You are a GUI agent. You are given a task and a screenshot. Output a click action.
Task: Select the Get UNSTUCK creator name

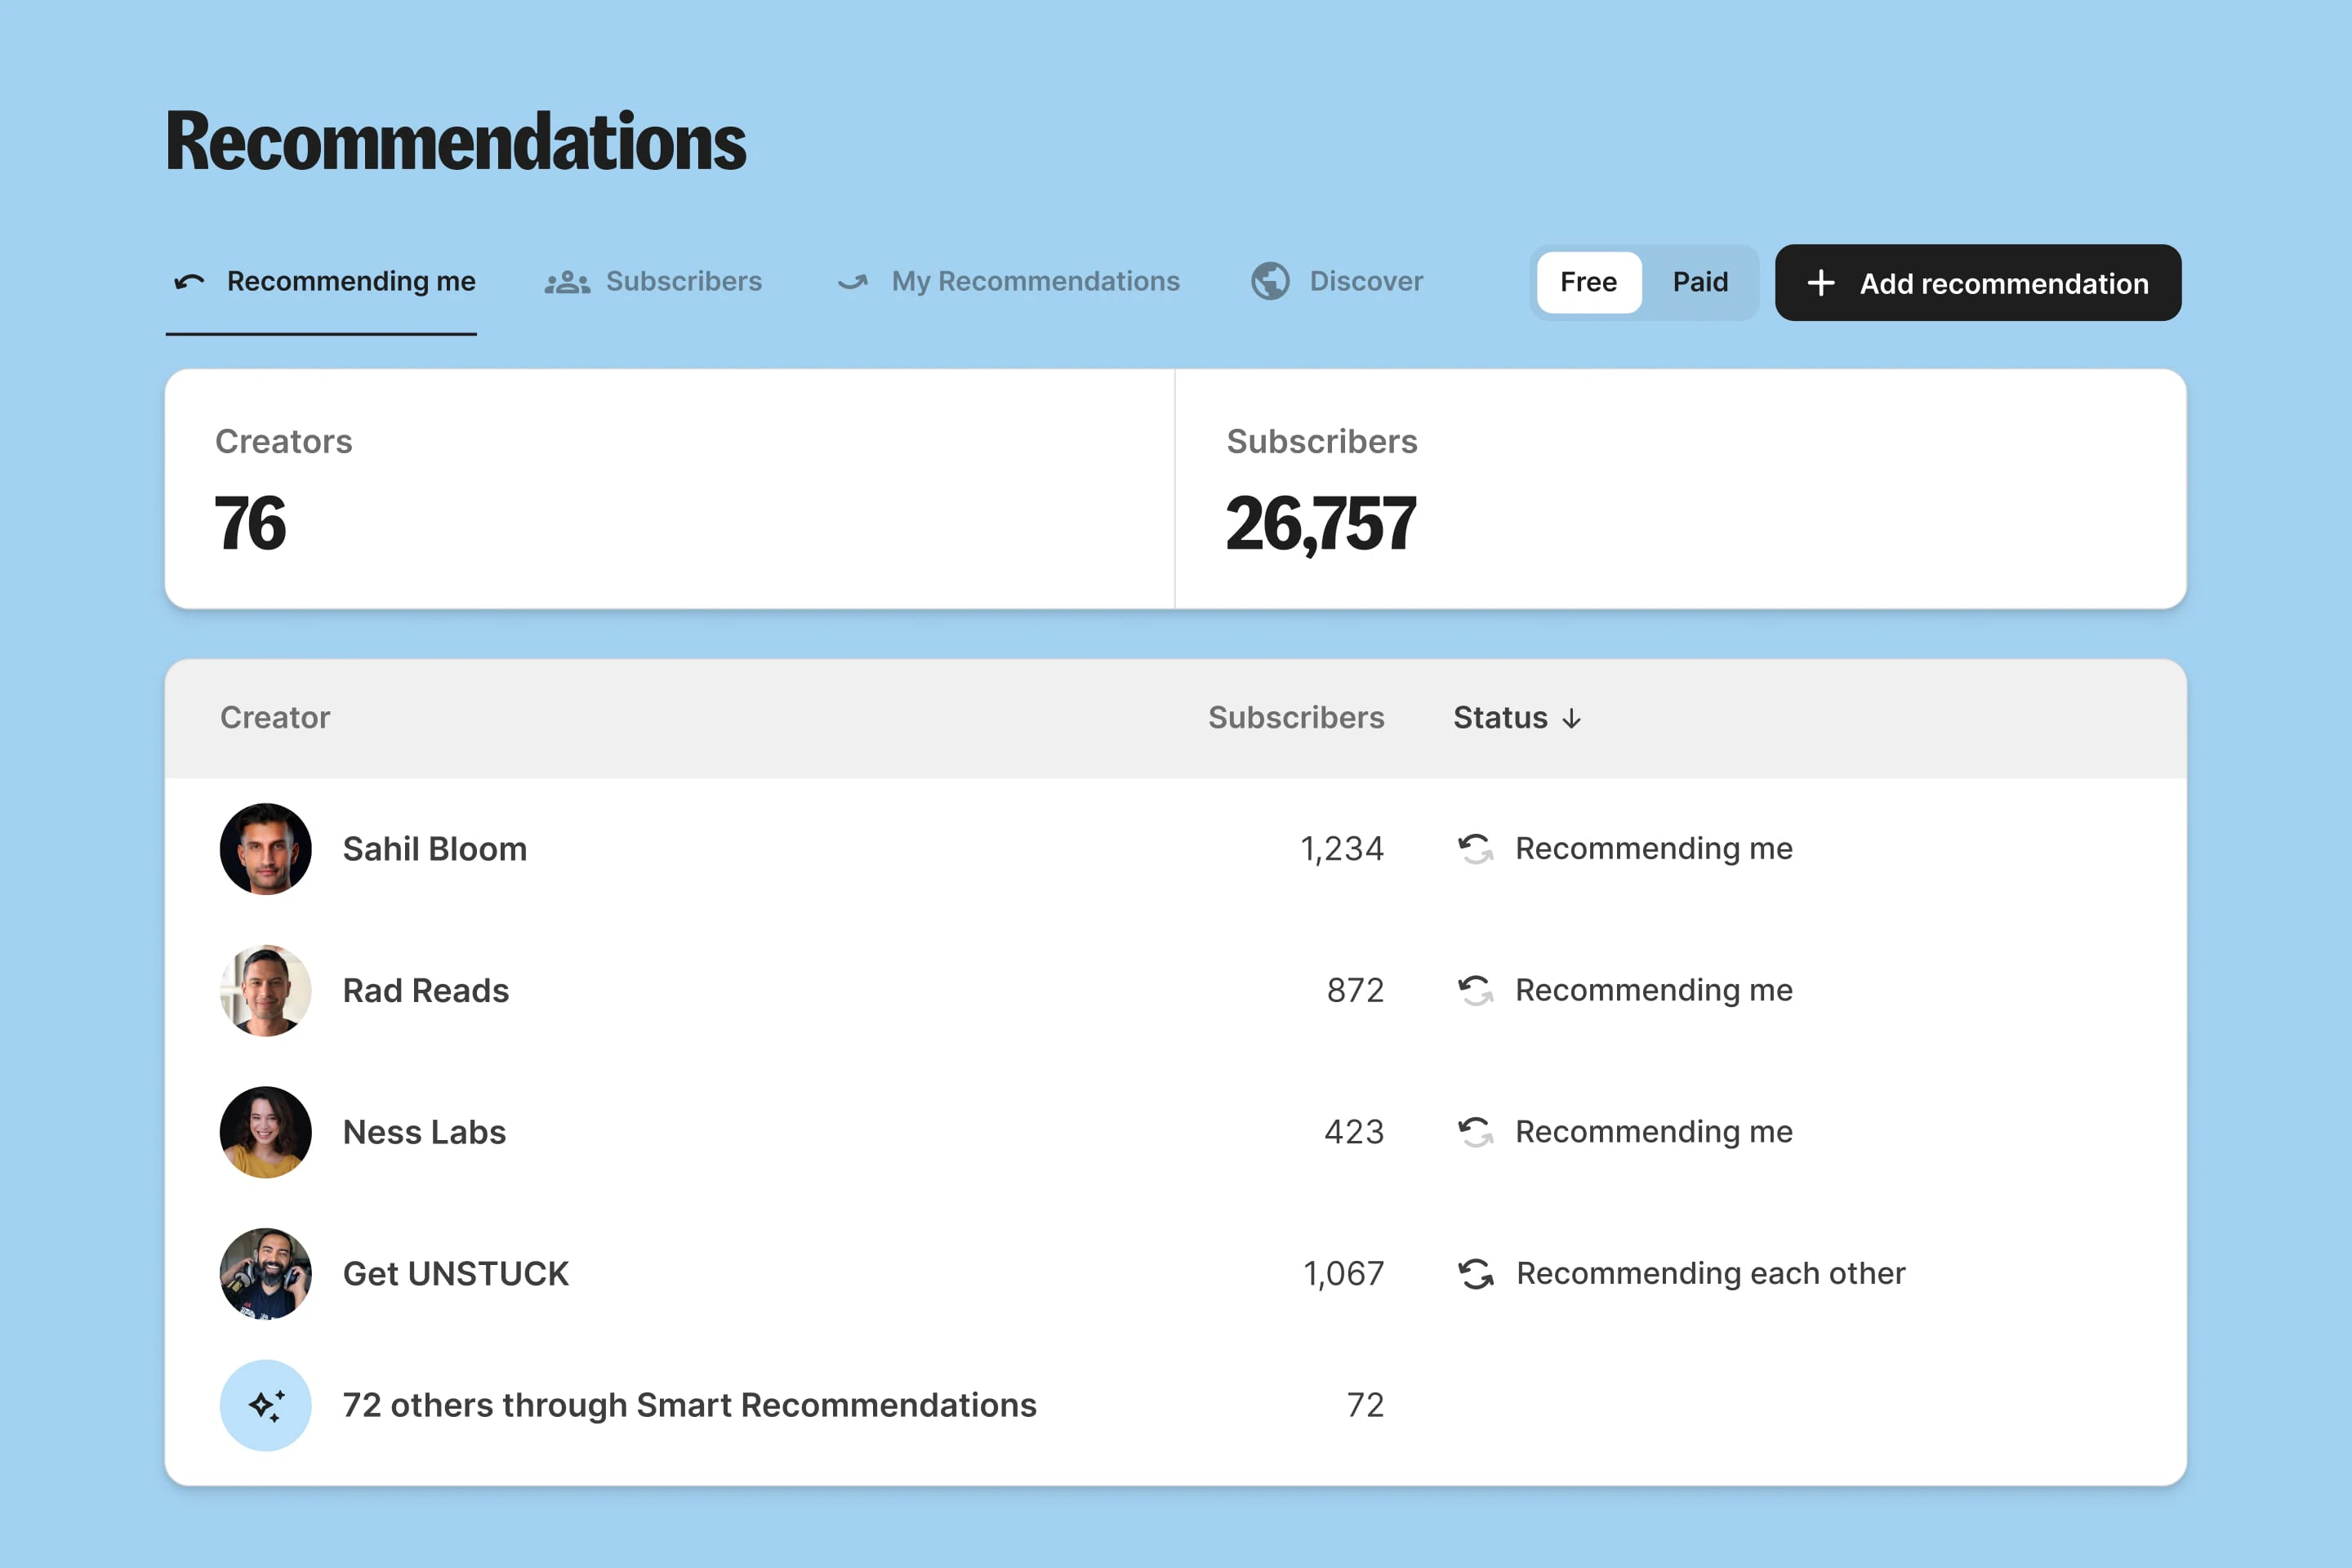pyautogui.click(x=456, y=1273)
